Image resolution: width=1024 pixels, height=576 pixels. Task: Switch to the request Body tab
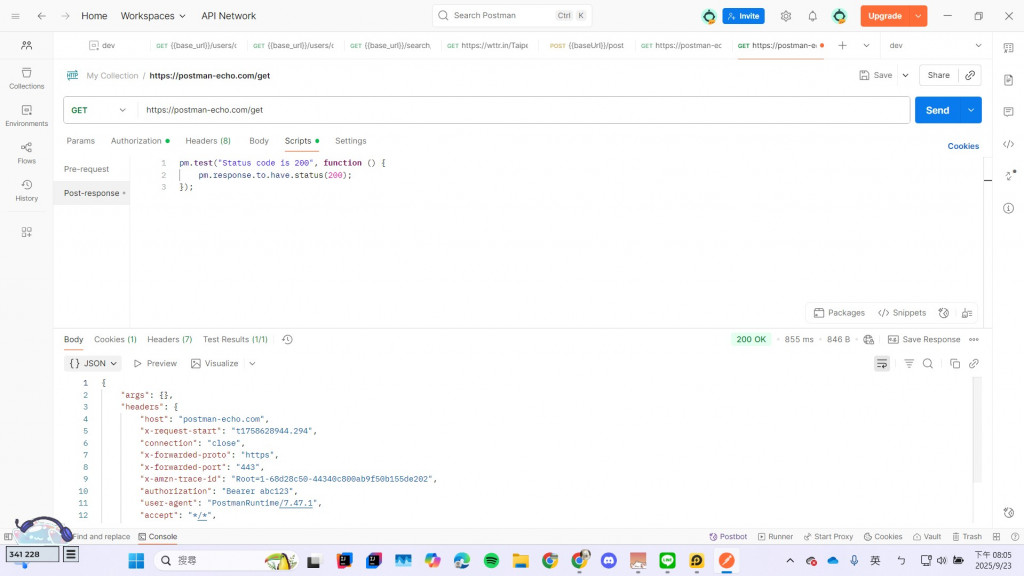(259, 141)
